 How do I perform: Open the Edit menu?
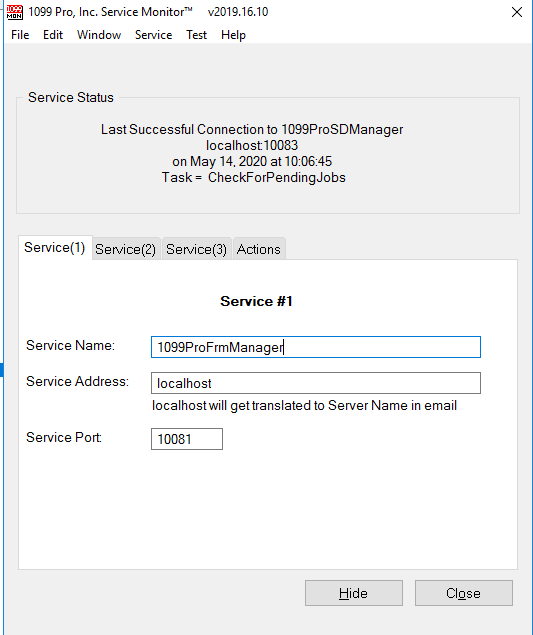53,35
